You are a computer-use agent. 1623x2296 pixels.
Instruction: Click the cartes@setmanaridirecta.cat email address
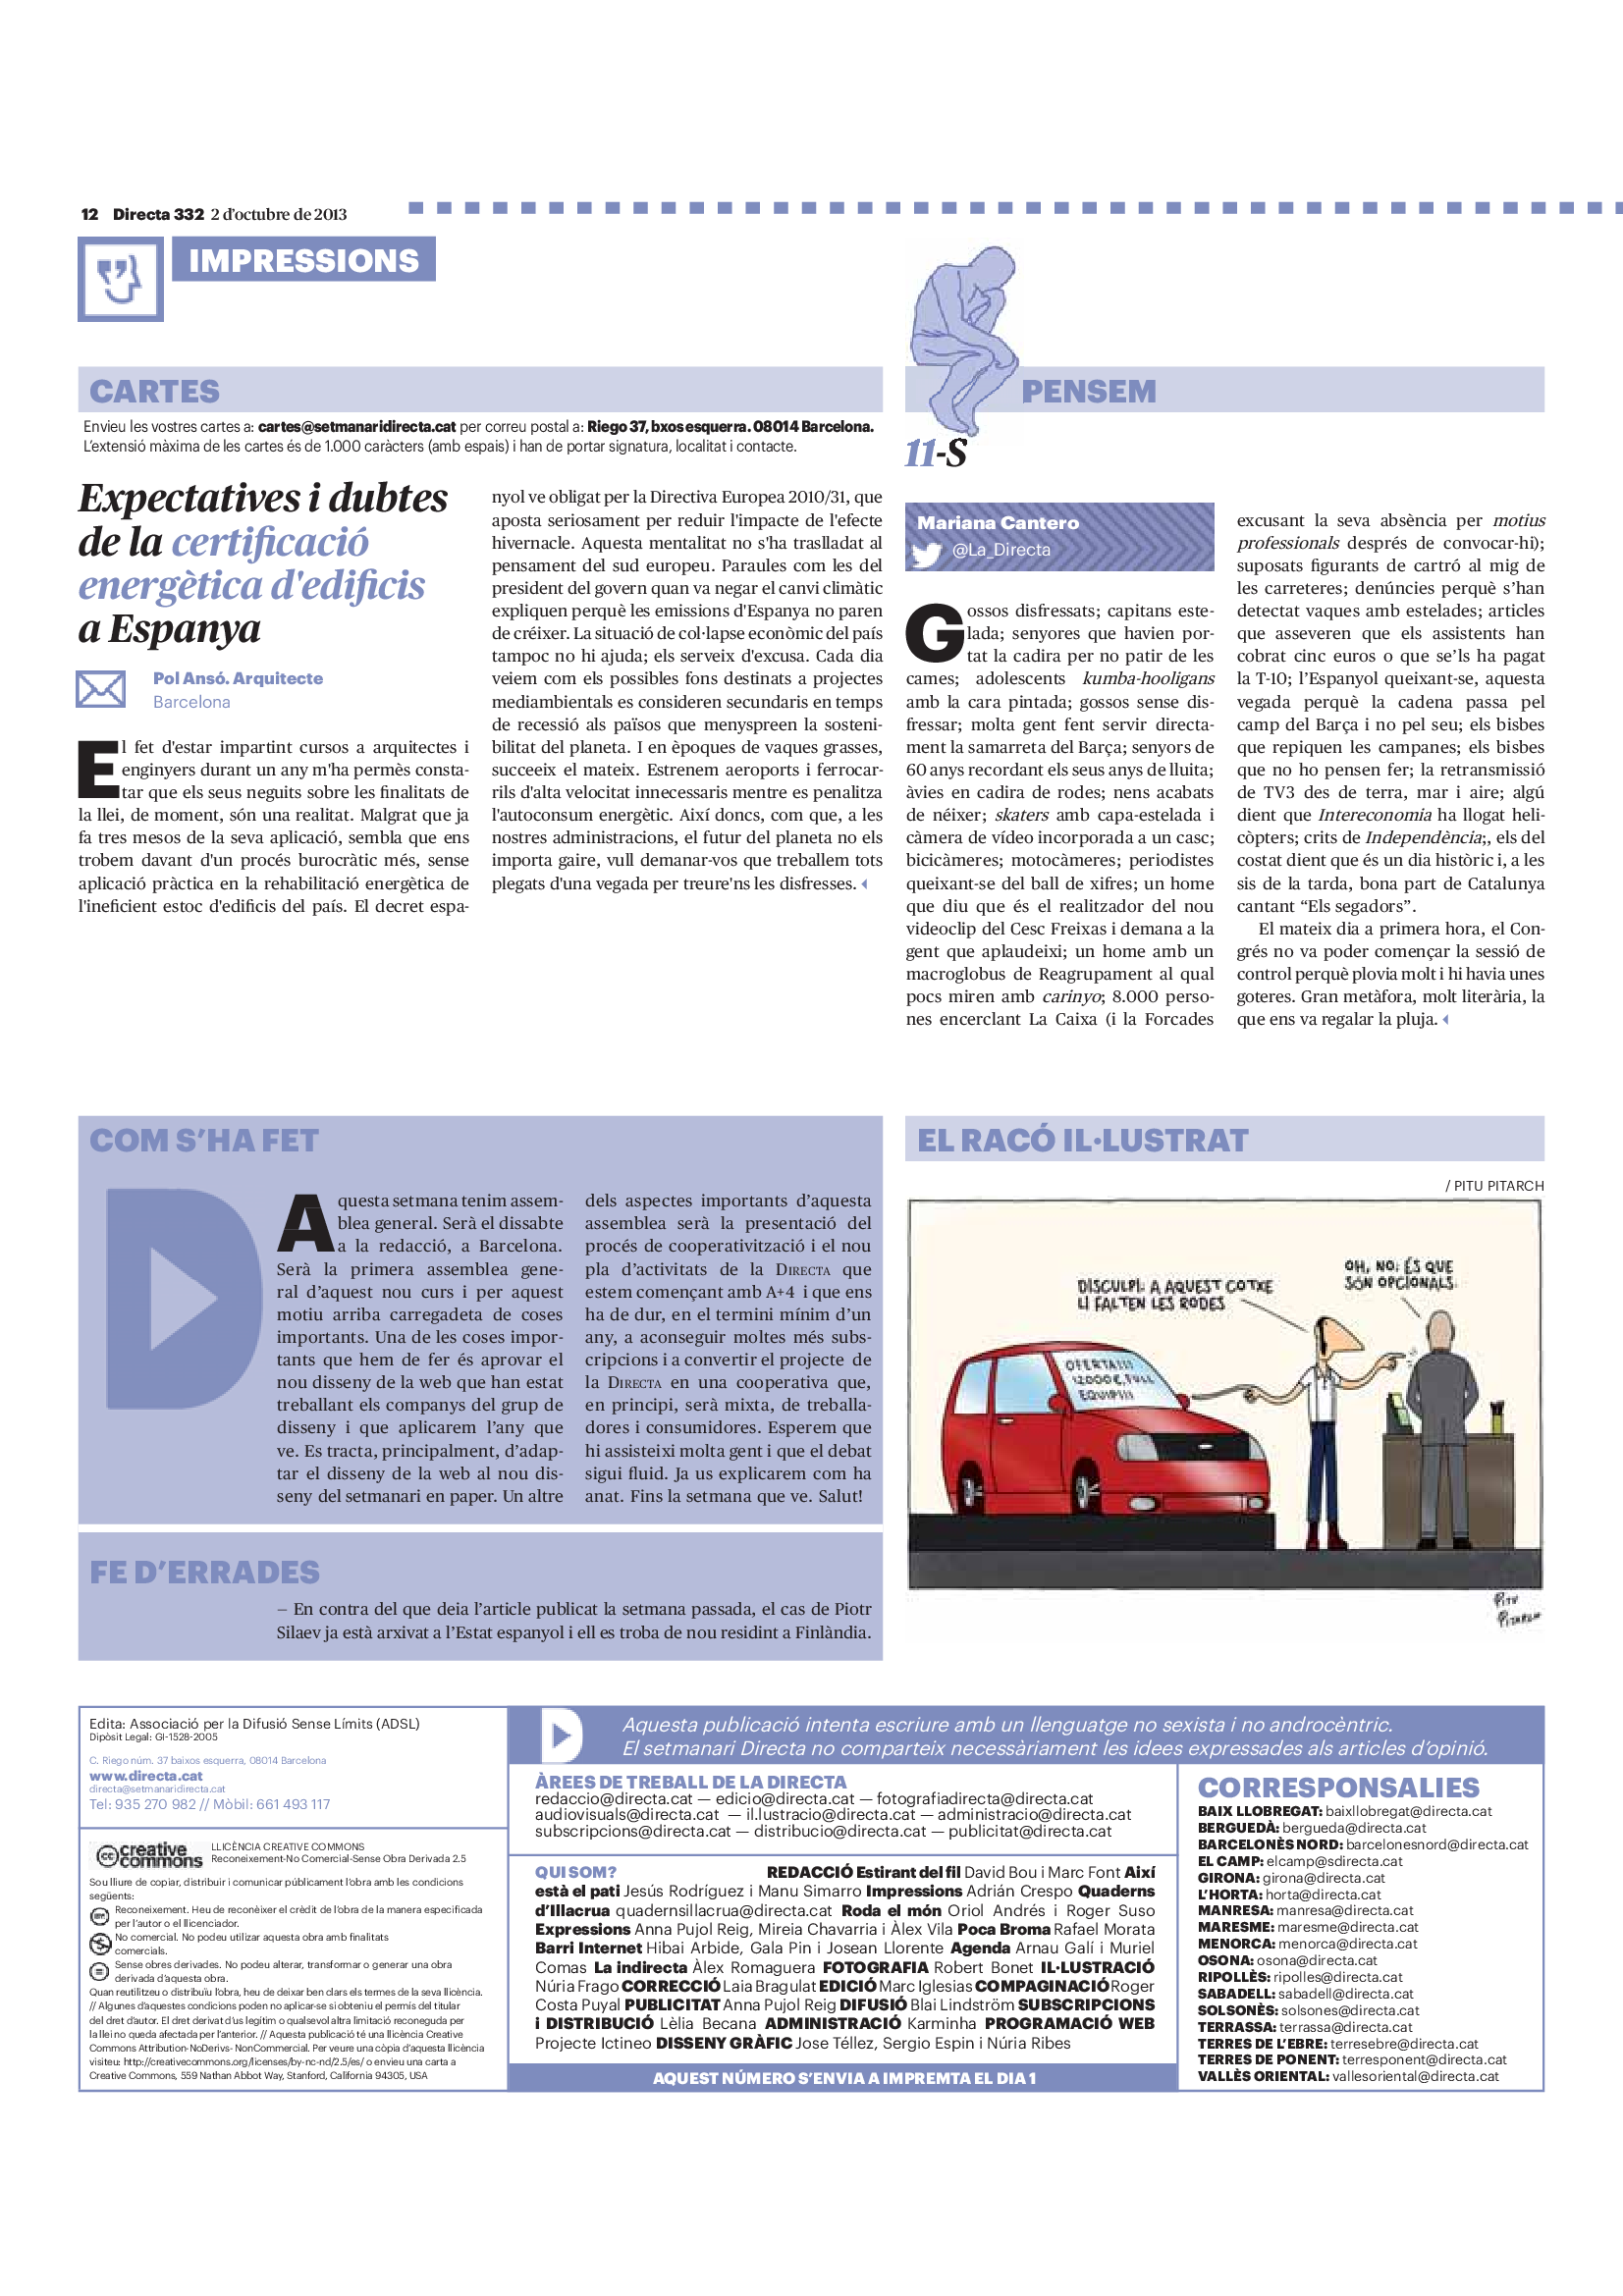pos(357,427)
